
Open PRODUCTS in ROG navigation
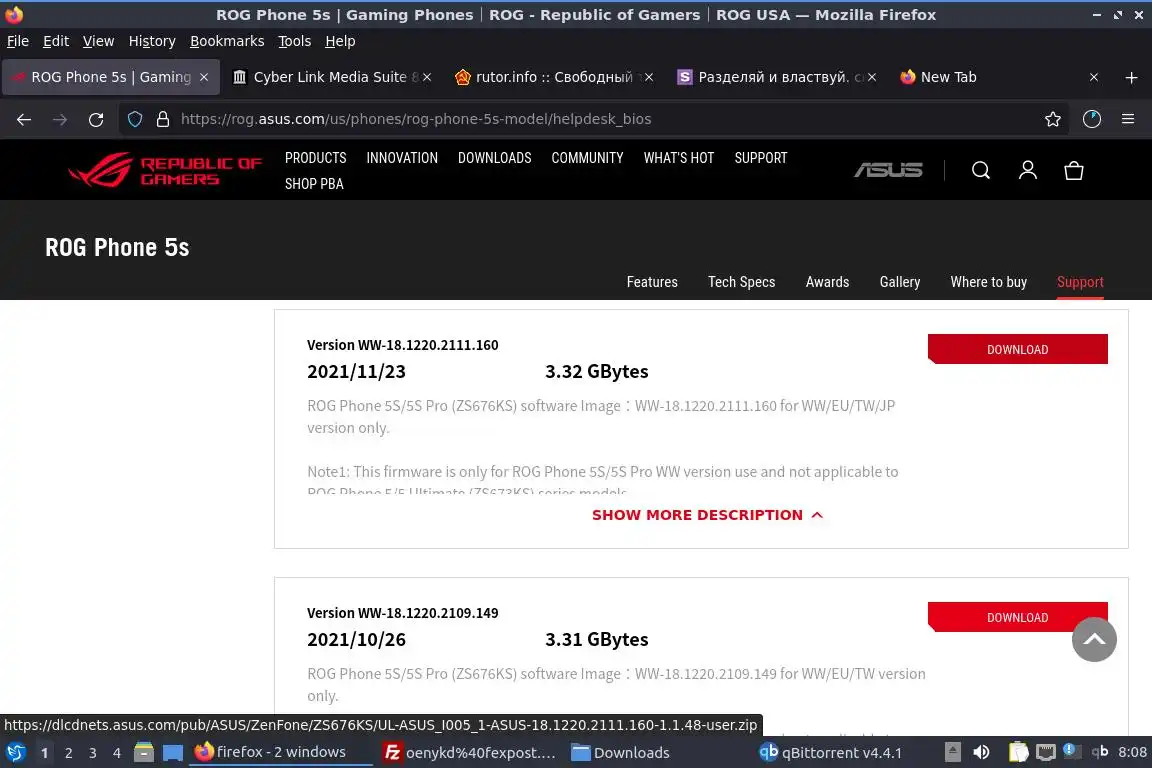[x=316, y=158]
